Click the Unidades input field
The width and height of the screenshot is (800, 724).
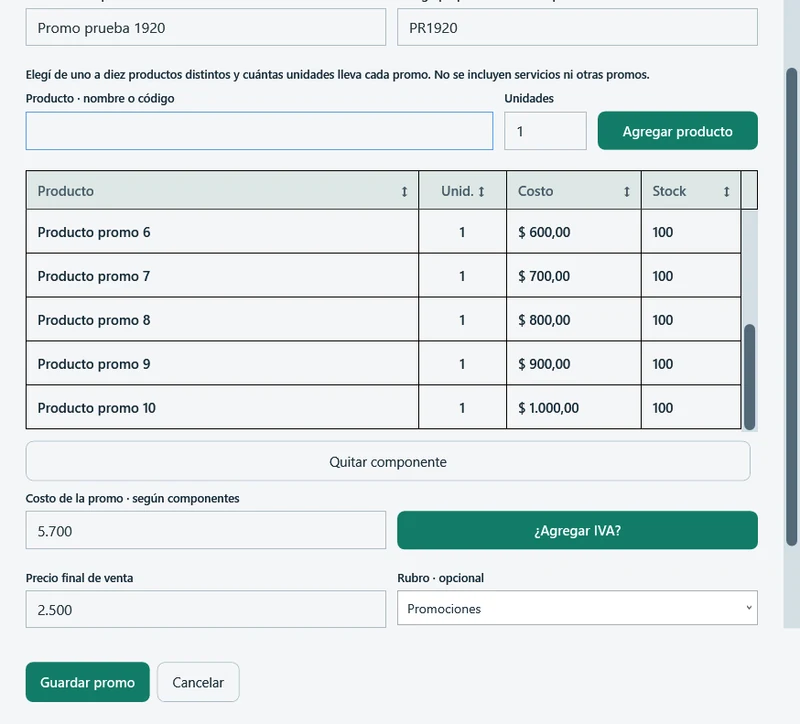(545, 131)
